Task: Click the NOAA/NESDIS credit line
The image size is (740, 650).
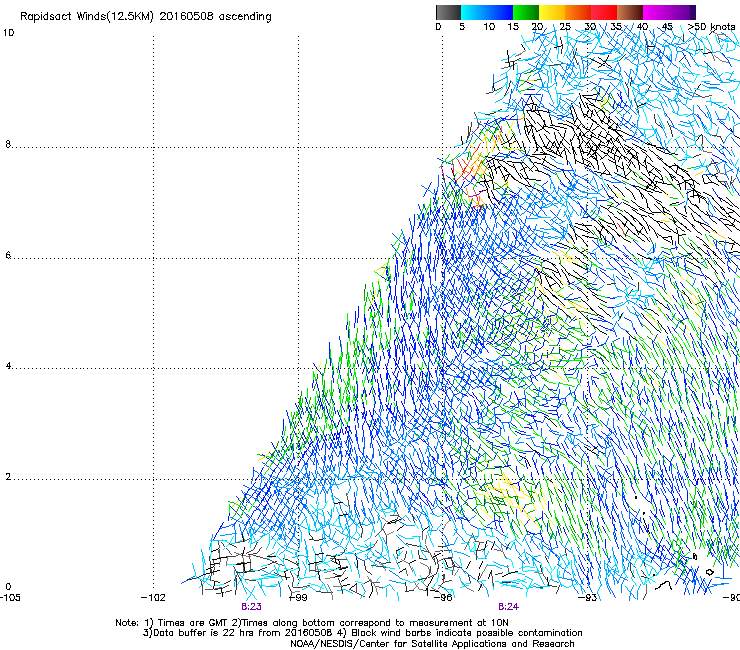Action: tap(432, 644)
